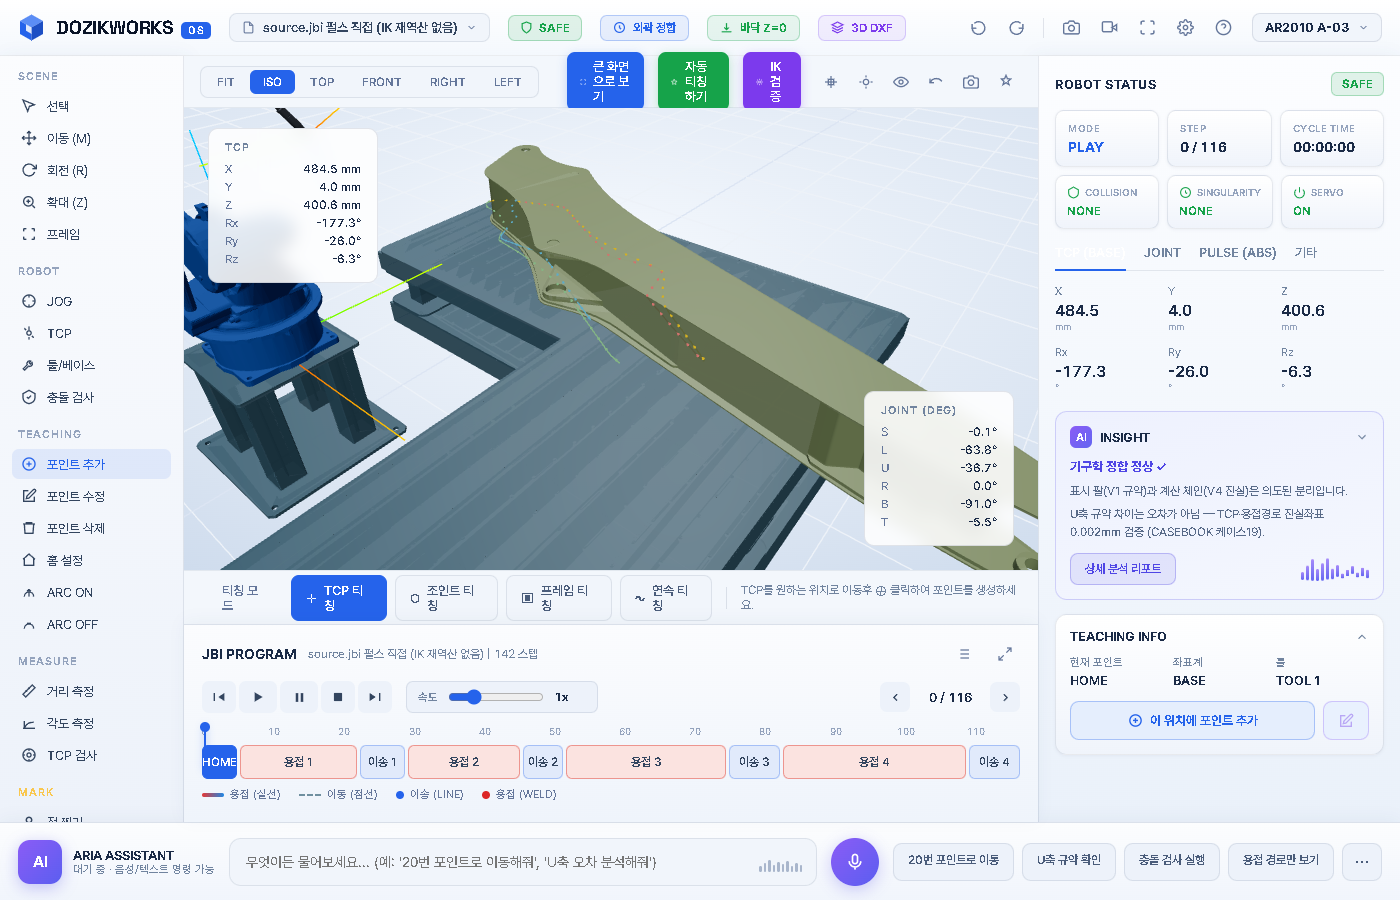
Task: Toggle 바닥 Z=0 option
Action: pyautogui.click(x=753, y=28)
